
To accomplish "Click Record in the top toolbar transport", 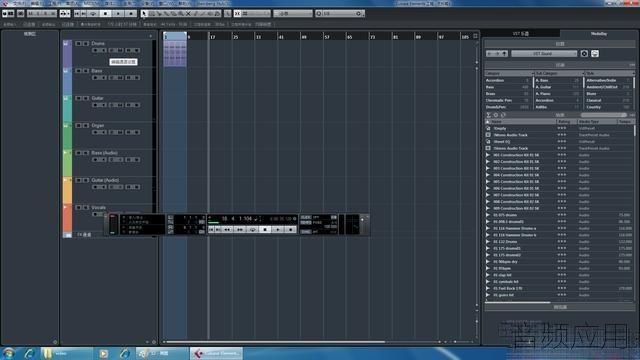I will click(x=131, y=13).
